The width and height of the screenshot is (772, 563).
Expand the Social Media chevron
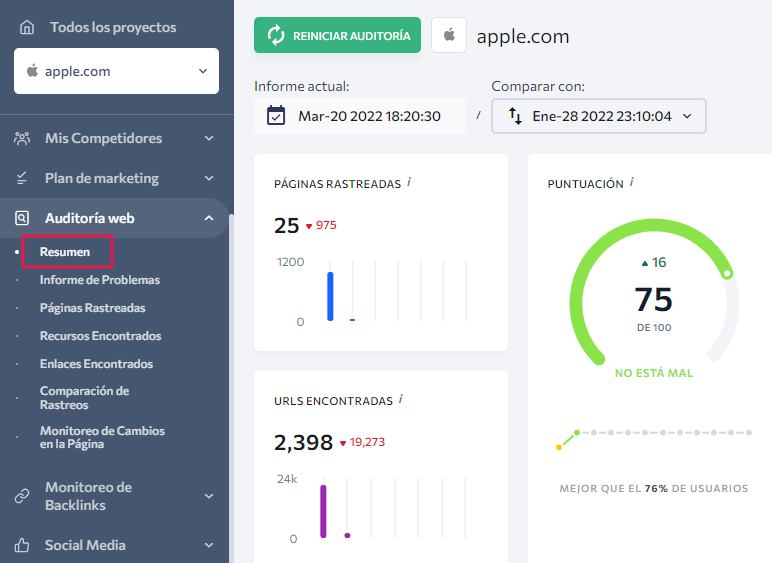(x=209, y=545)
